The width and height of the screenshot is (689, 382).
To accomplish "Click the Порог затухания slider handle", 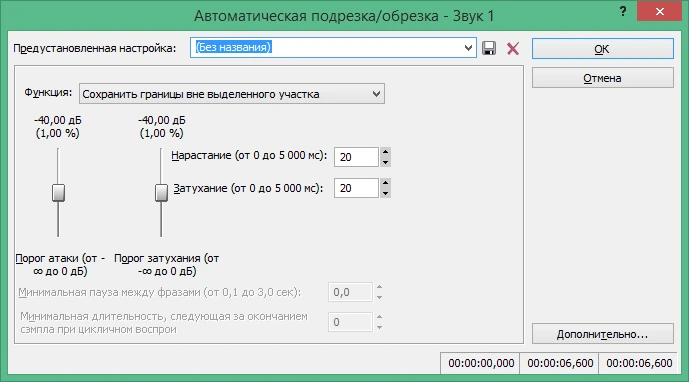I will coord(161,192).
